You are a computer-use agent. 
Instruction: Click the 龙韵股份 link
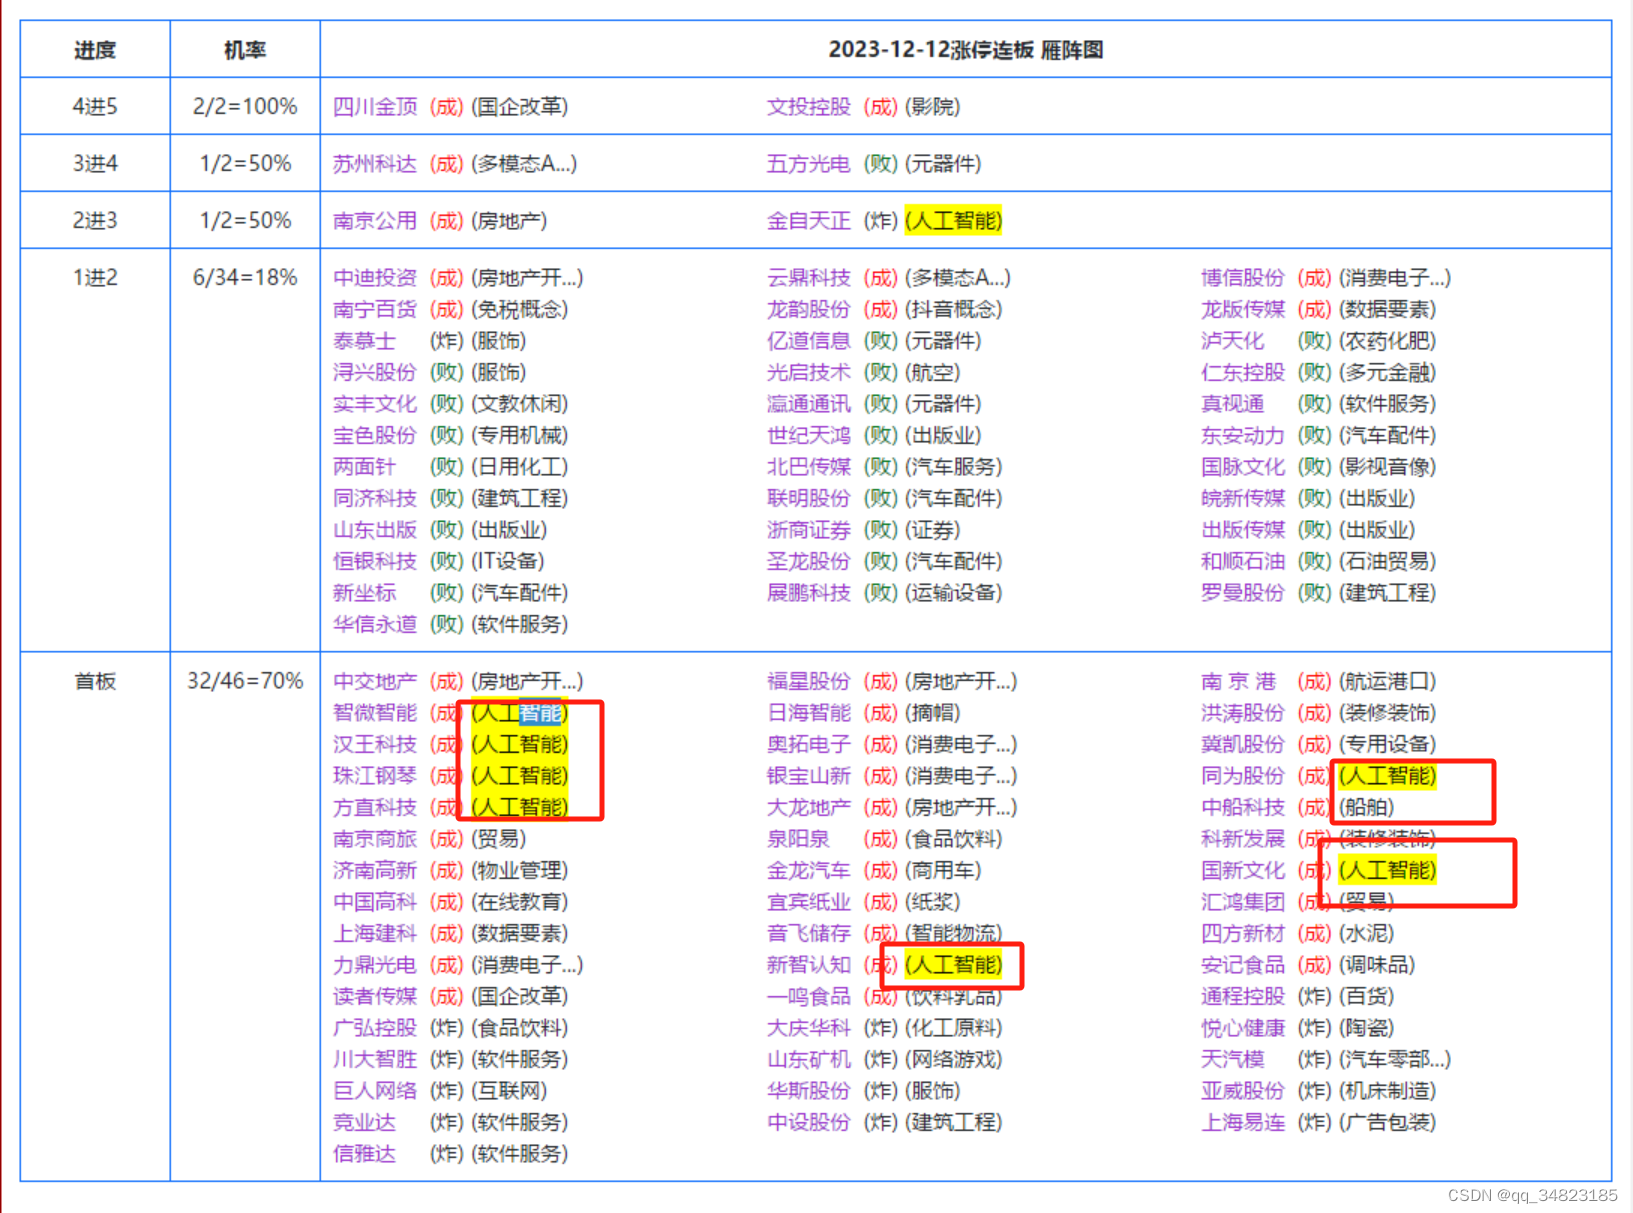click(x=809, y=310)
